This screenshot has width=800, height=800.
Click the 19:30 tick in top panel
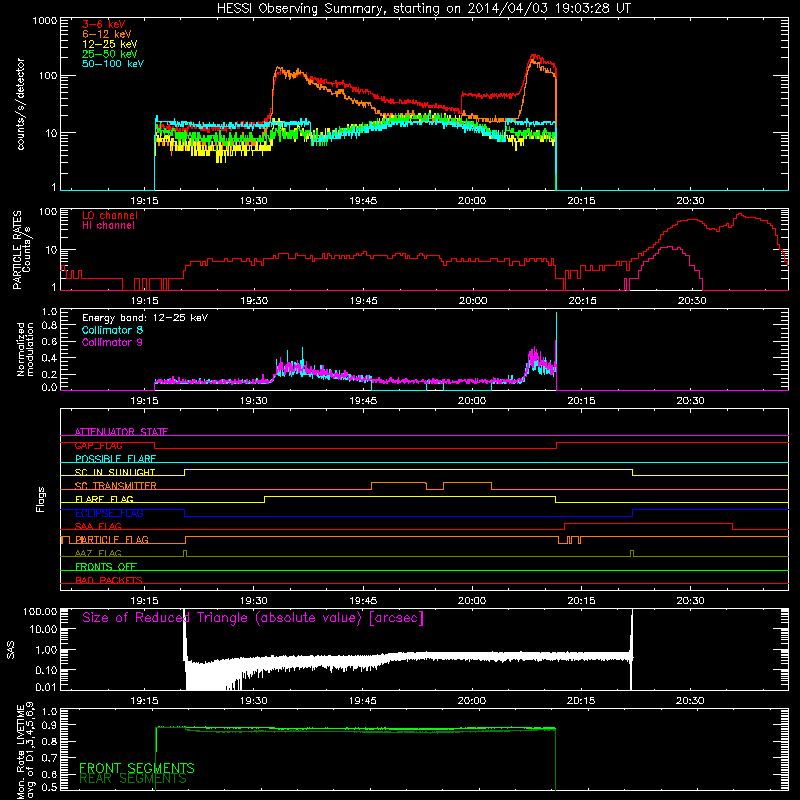(x=254, y=201)
